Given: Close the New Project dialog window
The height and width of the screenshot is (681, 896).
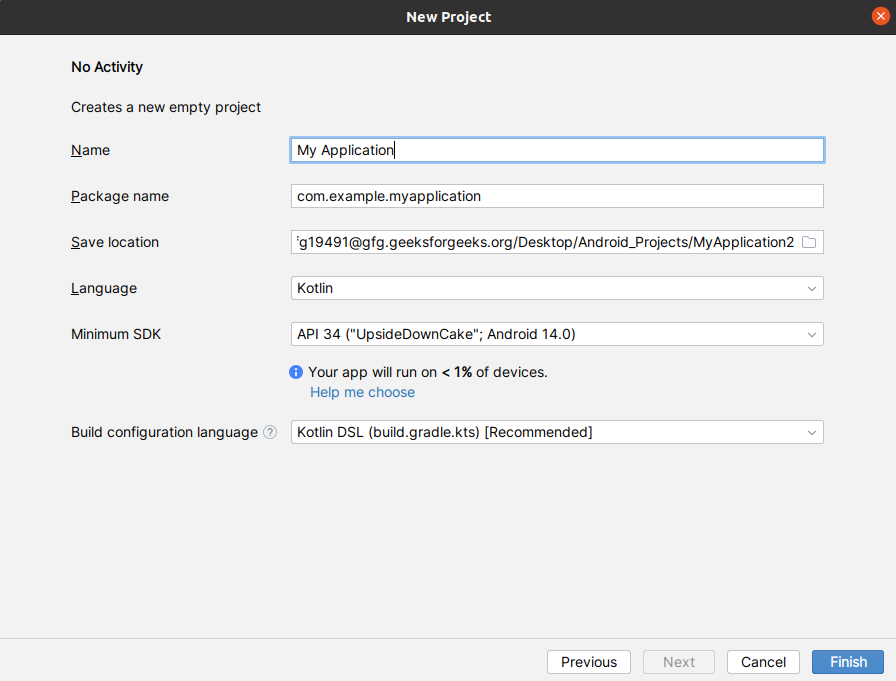Looking at the screenshot, I should [x=880, y=17].
